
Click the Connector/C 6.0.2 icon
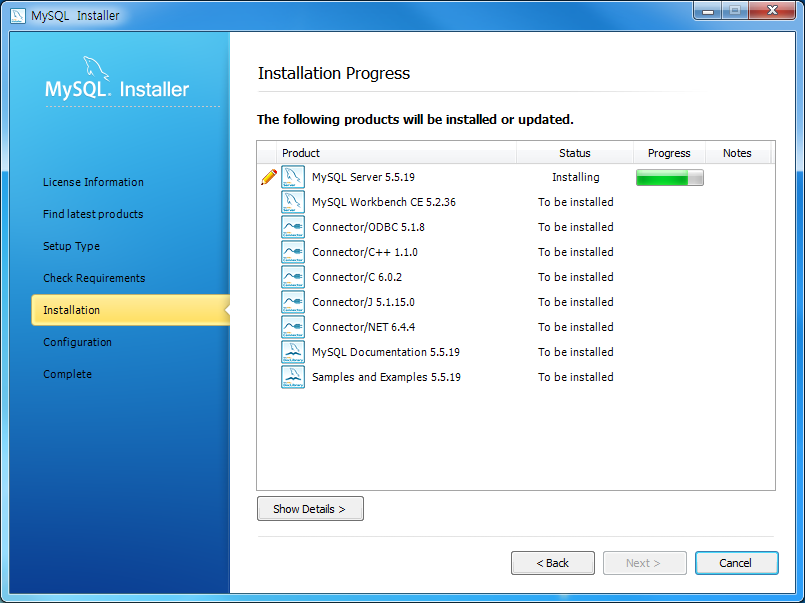(x=293, y=277)
